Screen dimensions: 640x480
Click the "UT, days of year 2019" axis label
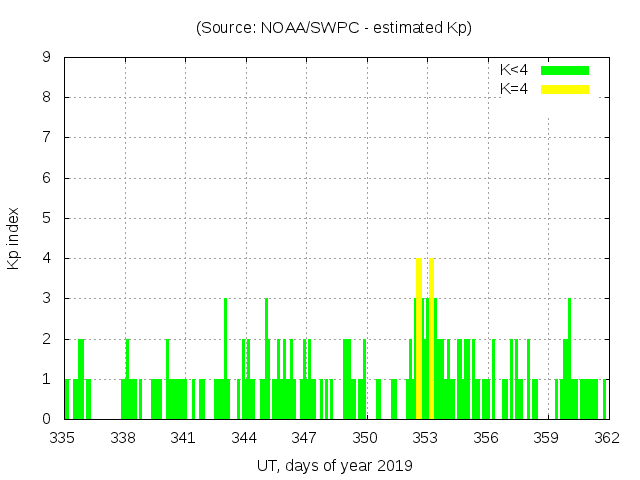pyautogui.click(x=334, y=465)
